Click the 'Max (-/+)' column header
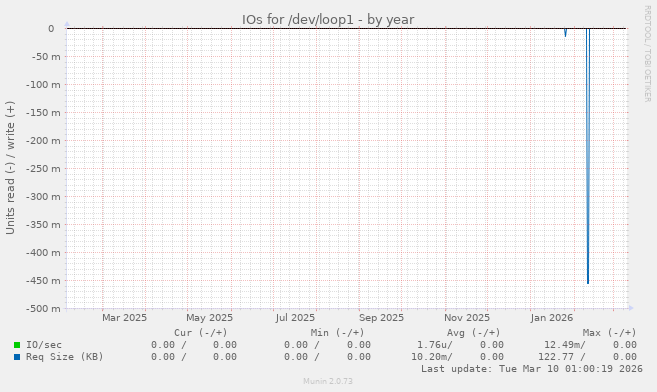The image size is (657, 392). point(610,333)
